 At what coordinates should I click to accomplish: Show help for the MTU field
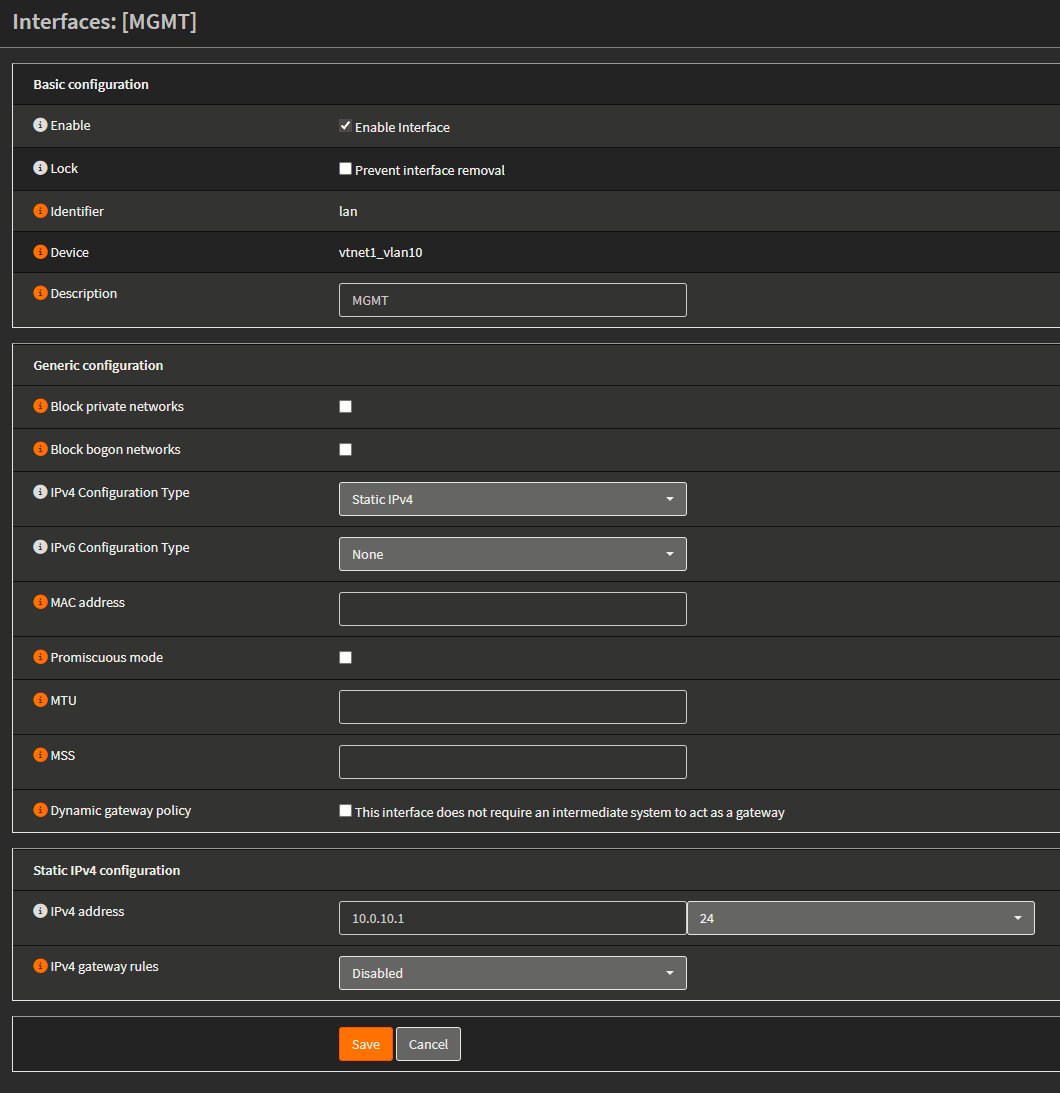pyautogui.click(x=40, y=700)
